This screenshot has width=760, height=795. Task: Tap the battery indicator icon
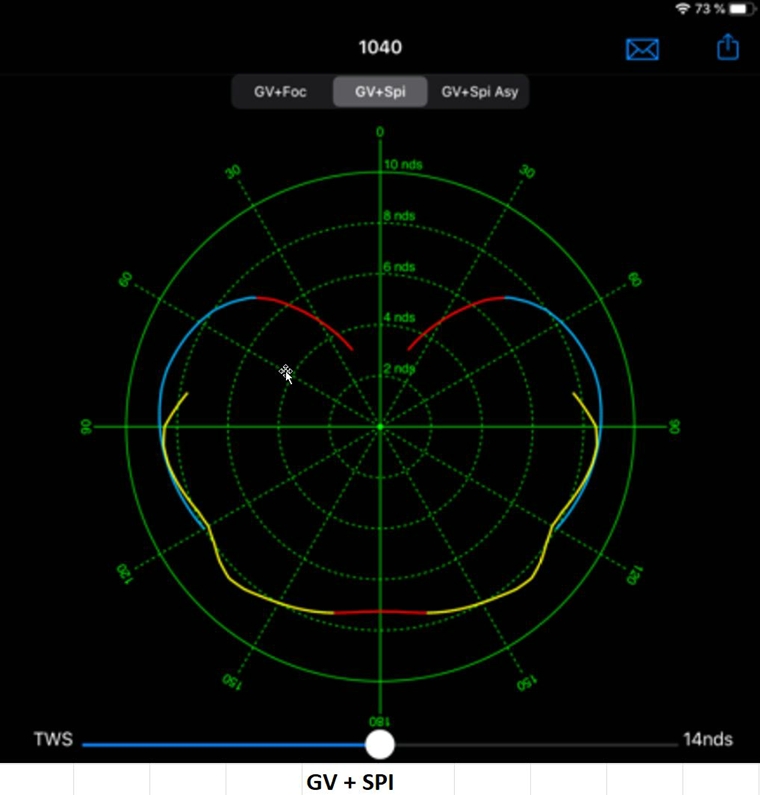click(x=742, y=8)
